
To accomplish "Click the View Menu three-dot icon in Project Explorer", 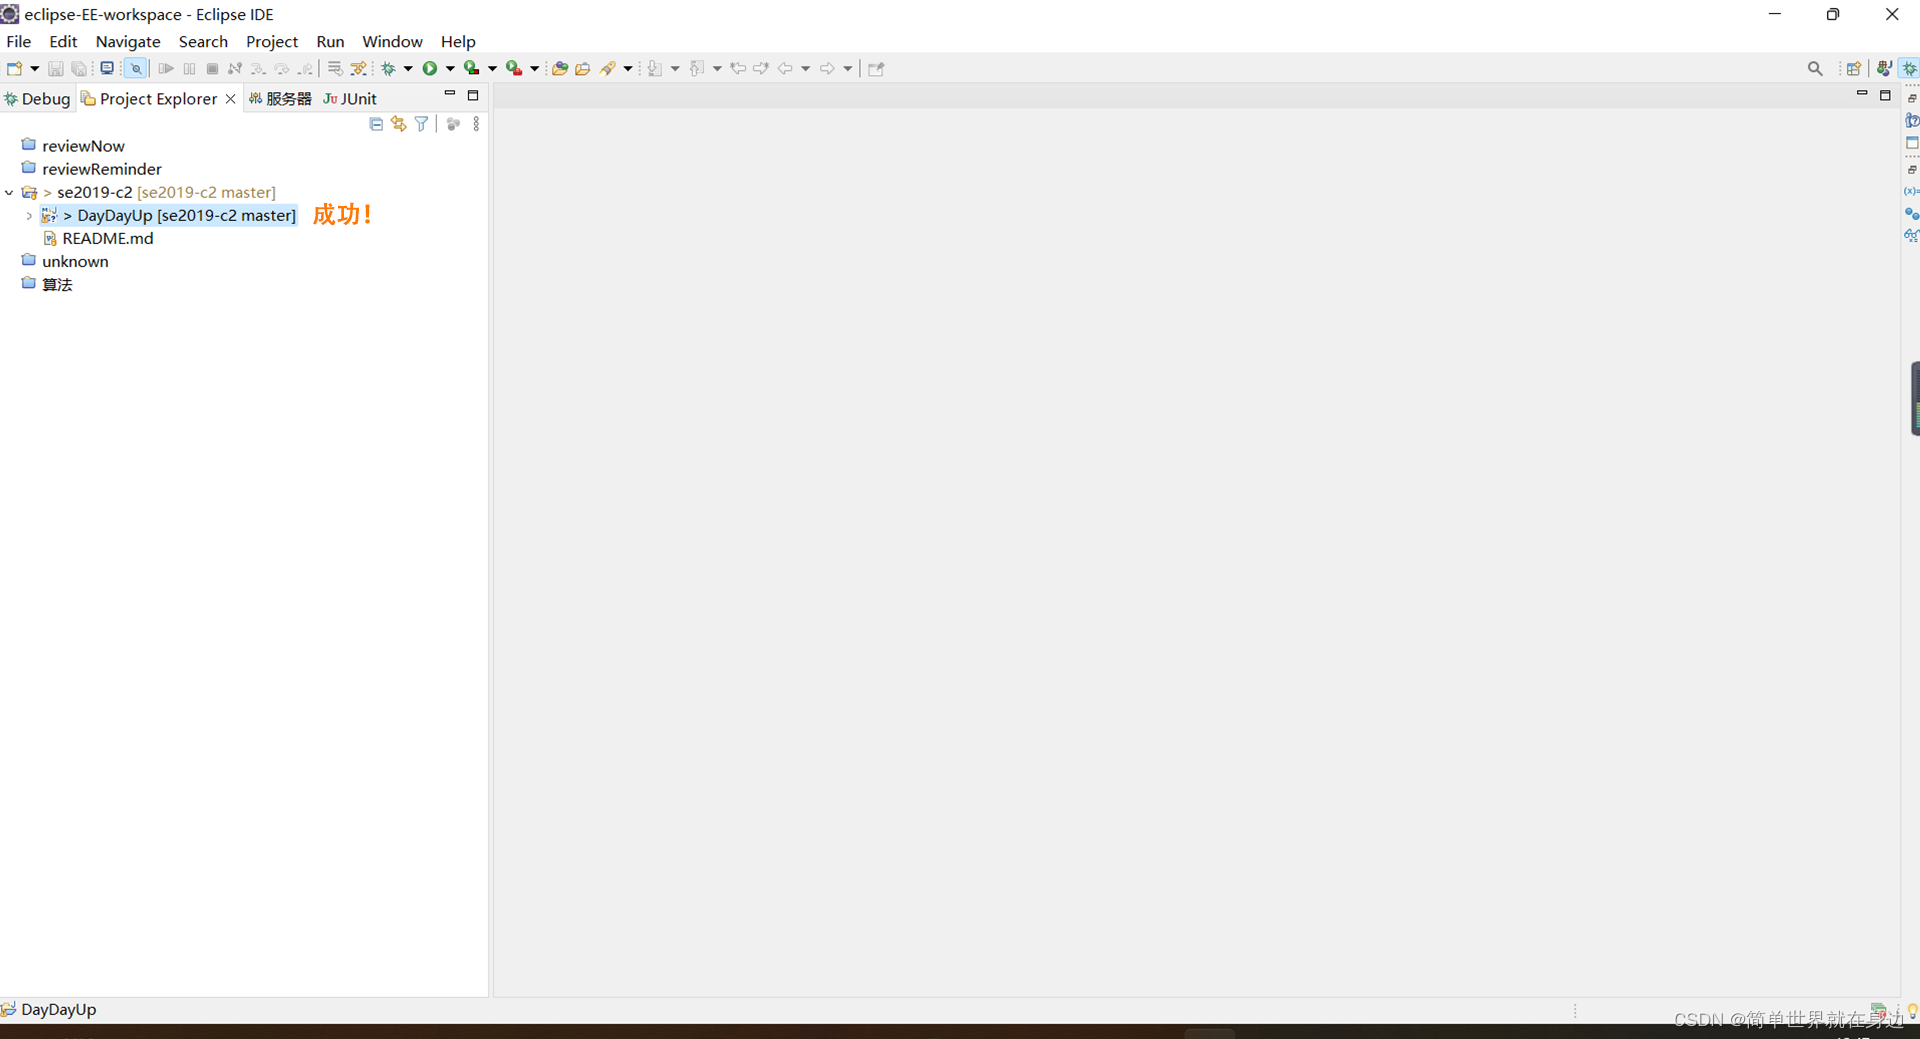I will [475, 123].
